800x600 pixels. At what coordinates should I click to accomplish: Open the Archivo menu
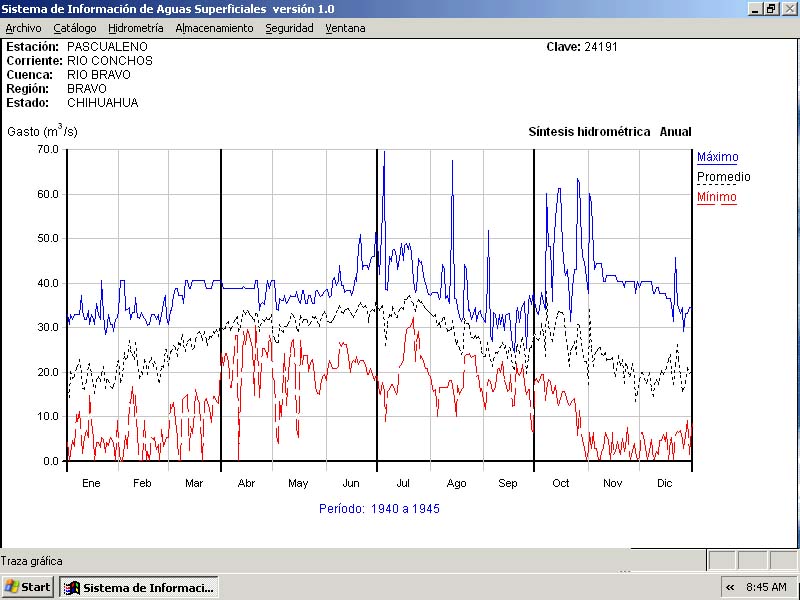point(23,28)
